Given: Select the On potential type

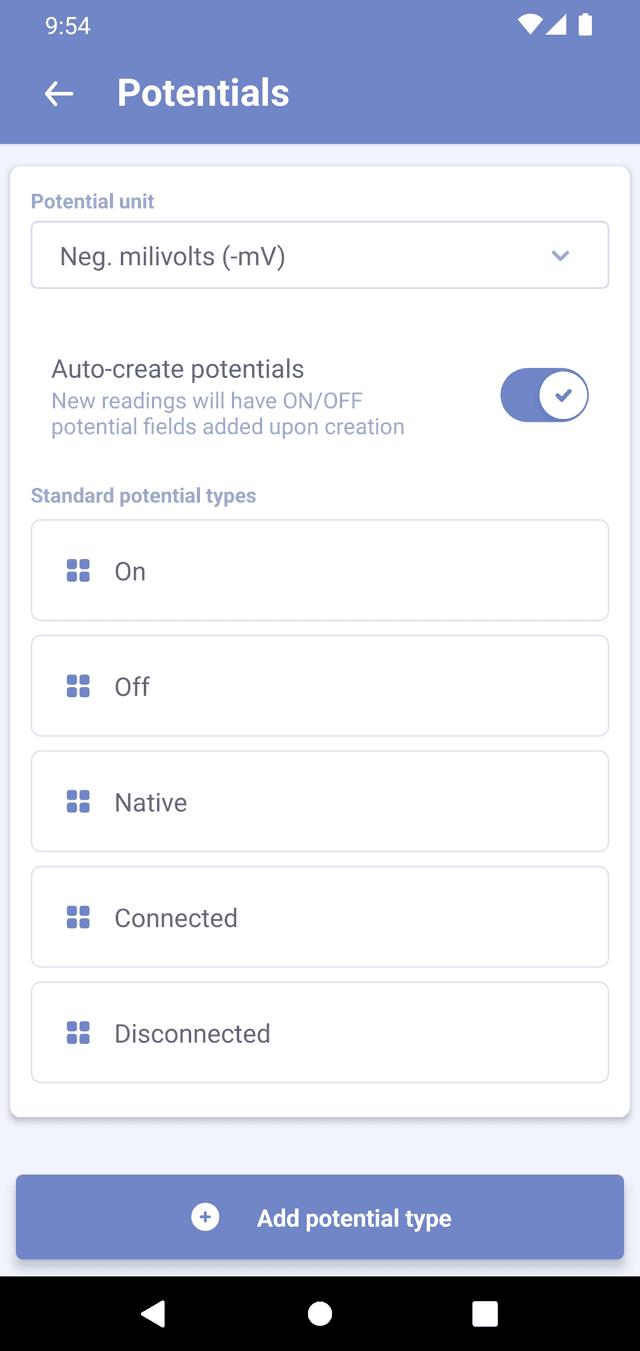Looking at the screenshot, I should (x=320, y=571).
